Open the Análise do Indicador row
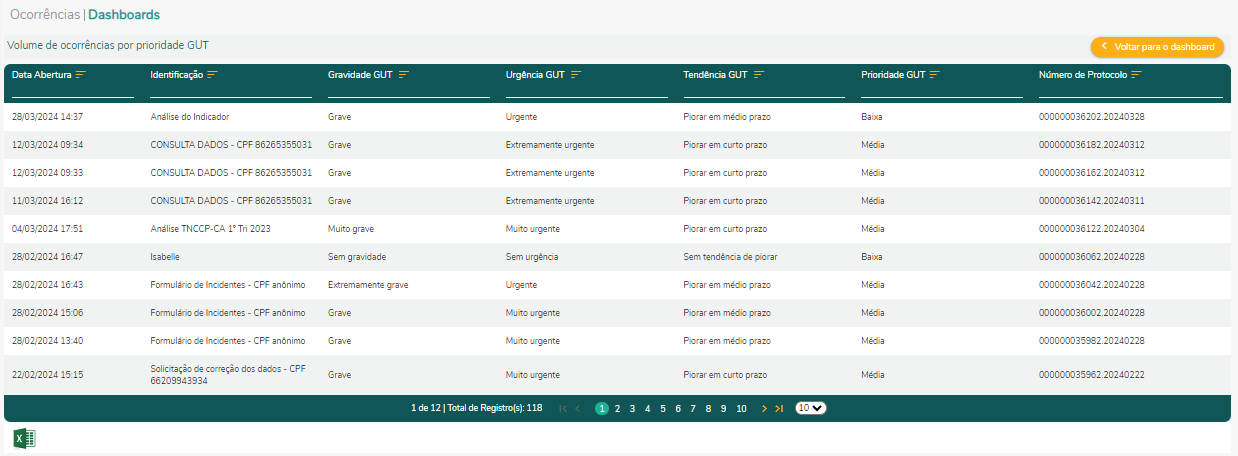 (190, 117)
